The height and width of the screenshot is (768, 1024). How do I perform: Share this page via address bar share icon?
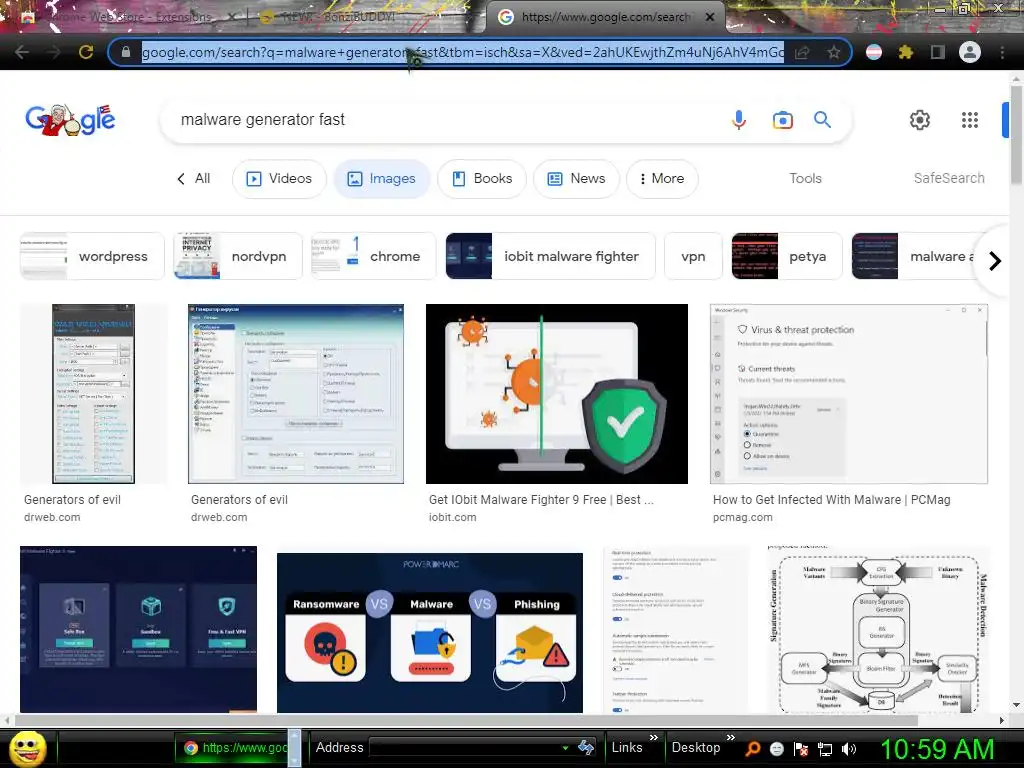point(802,52)
